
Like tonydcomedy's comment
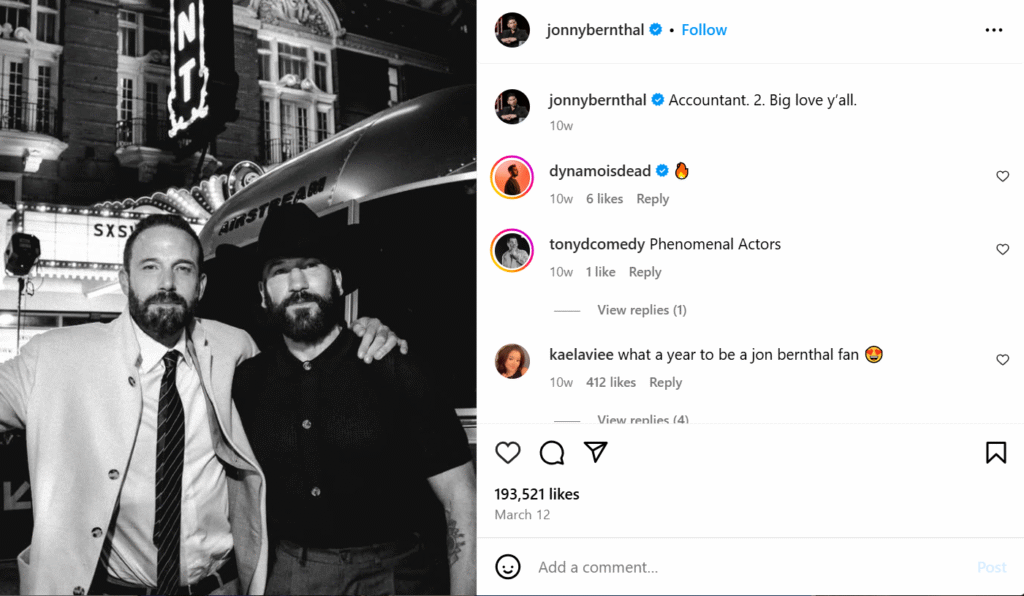(x=1002, y=250)
